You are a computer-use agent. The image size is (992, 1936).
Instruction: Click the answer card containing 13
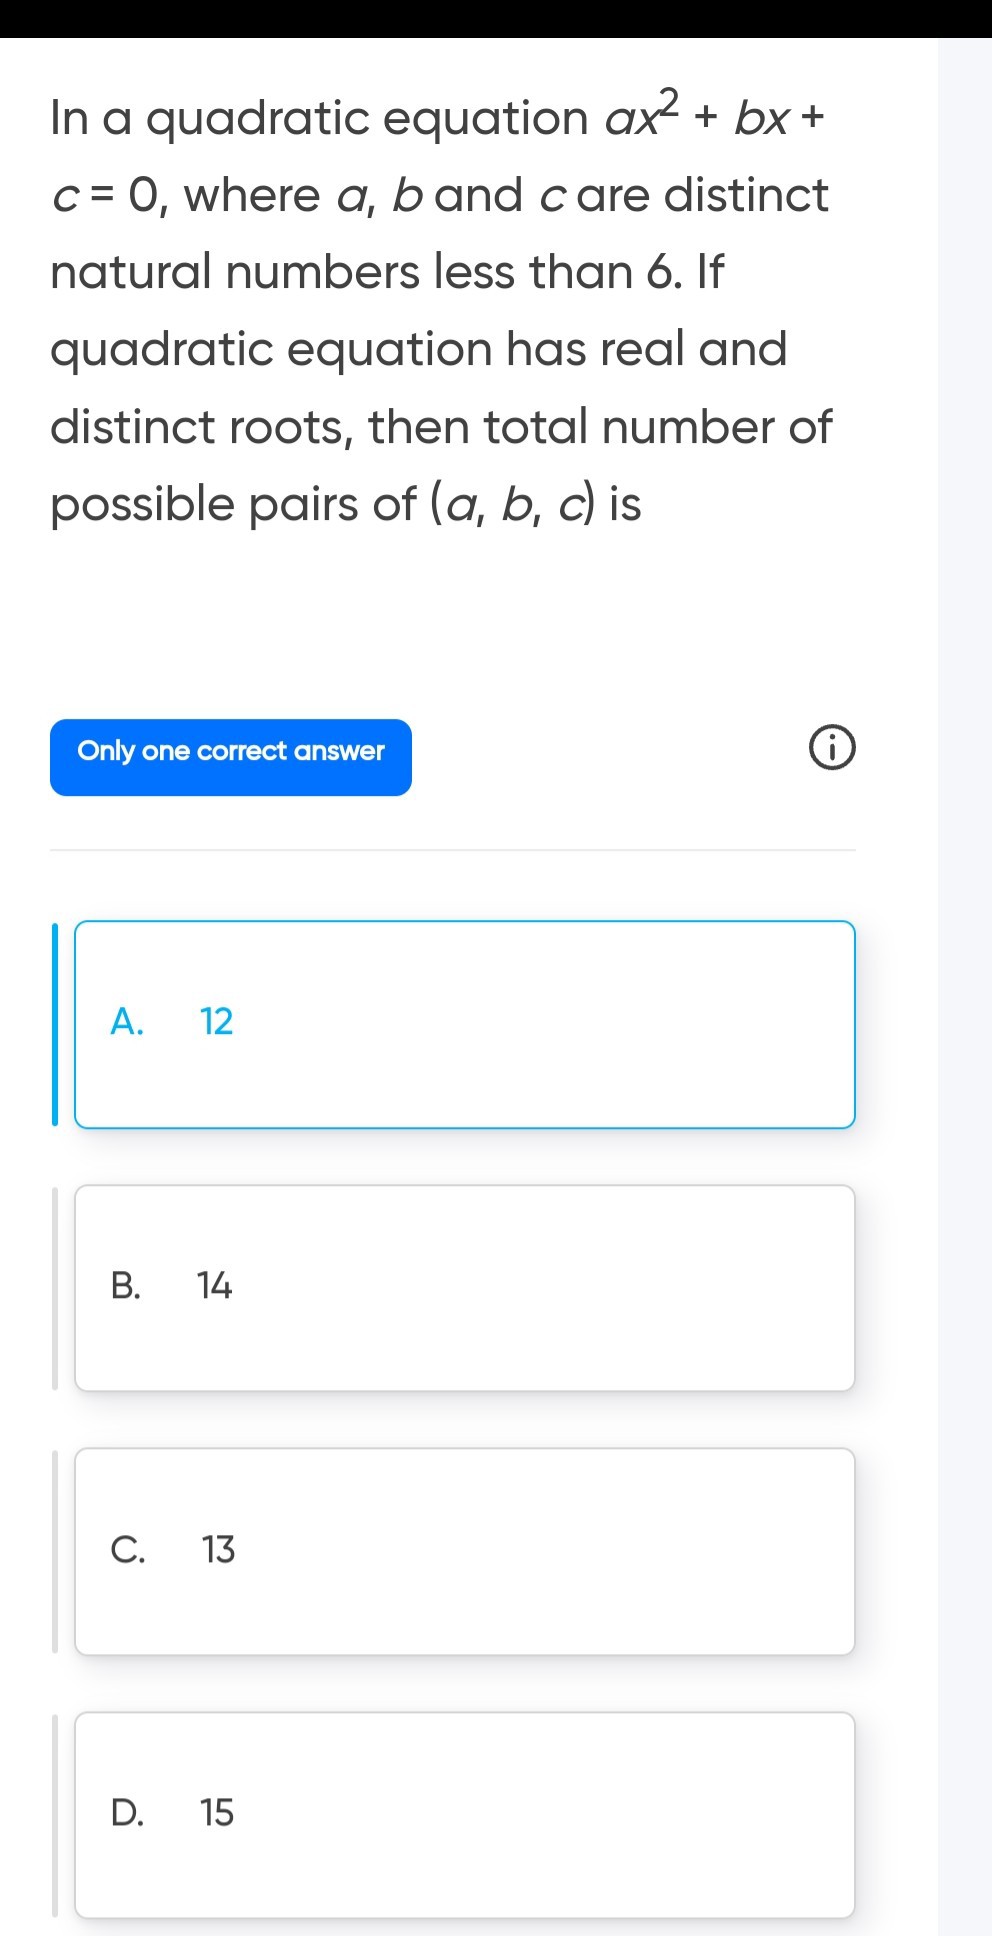465,1551
